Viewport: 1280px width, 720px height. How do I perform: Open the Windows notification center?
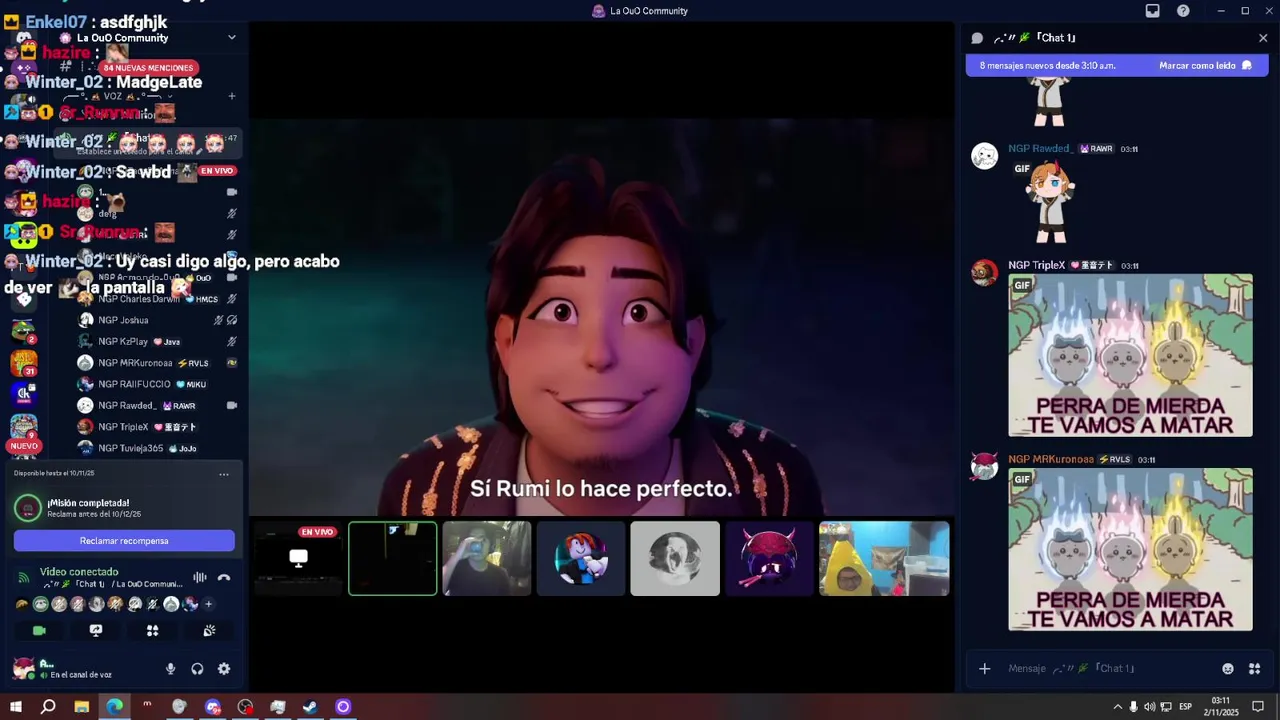pos(1258,707)
